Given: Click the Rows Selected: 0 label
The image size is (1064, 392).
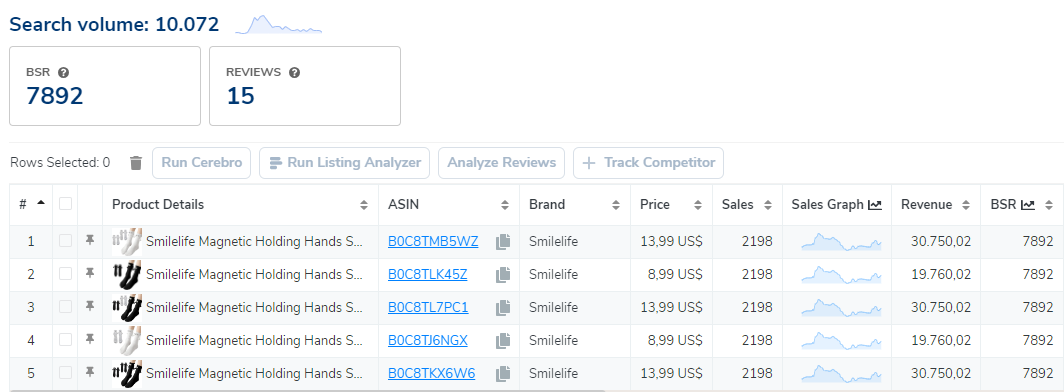Looking at the screenshot, I should (x=60, y=163).
